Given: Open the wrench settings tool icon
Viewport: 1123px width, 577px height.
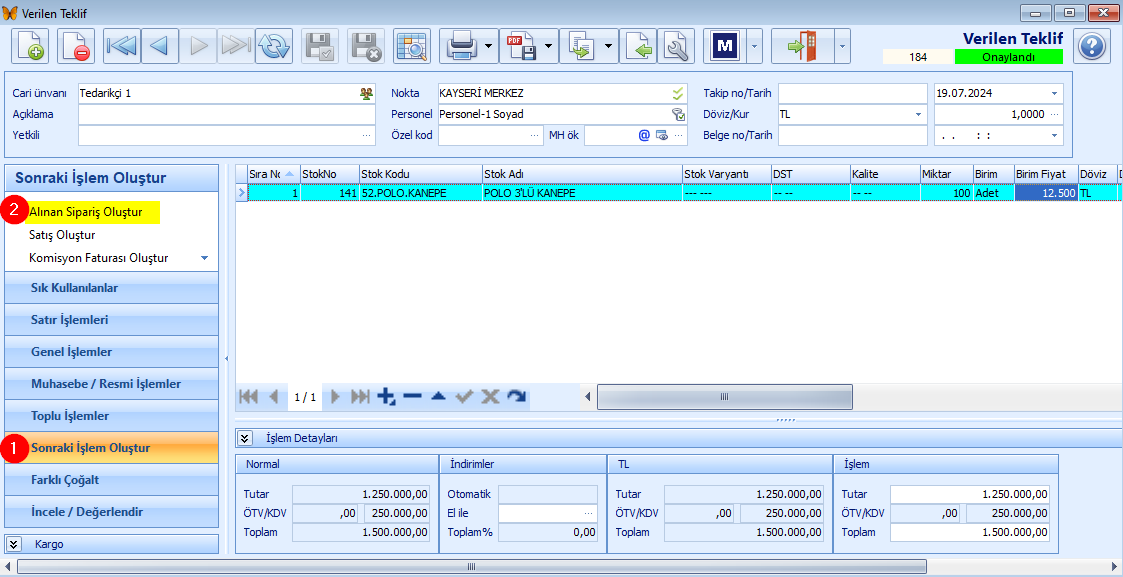Looking at the screenshot, I should (x=675, y=46).
